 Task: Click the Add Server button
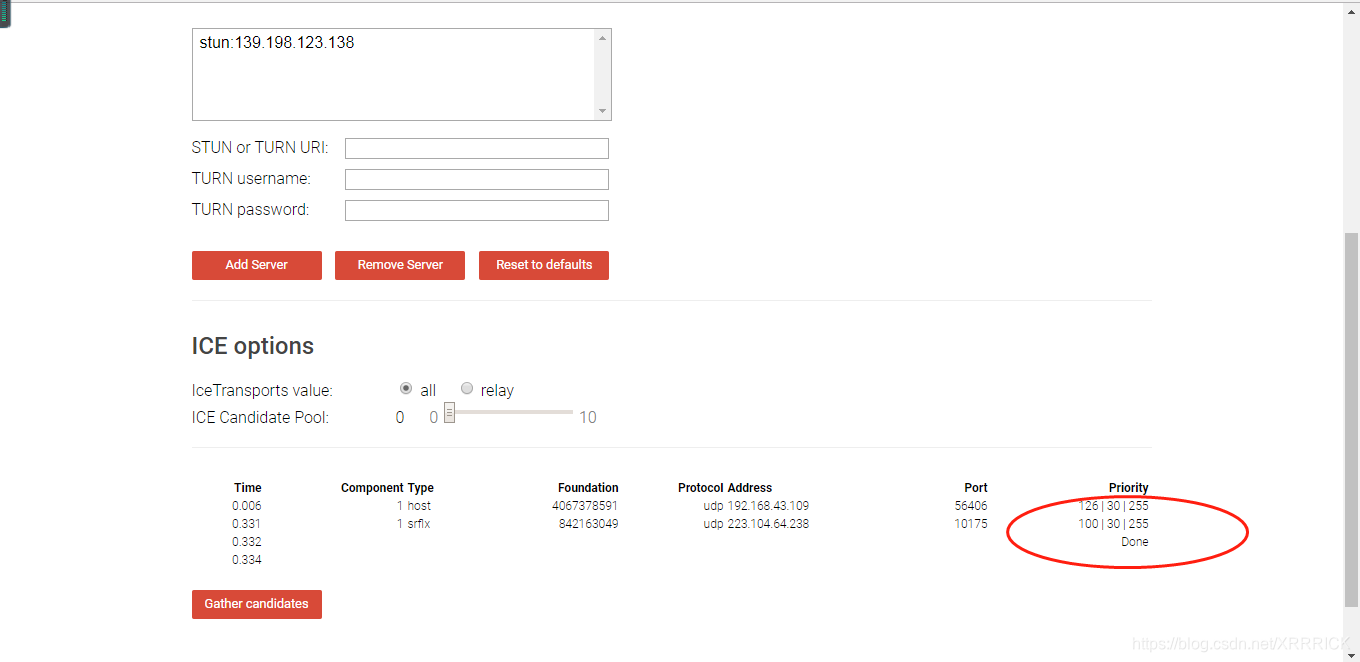pyautogui.click(x=257, y=265)
